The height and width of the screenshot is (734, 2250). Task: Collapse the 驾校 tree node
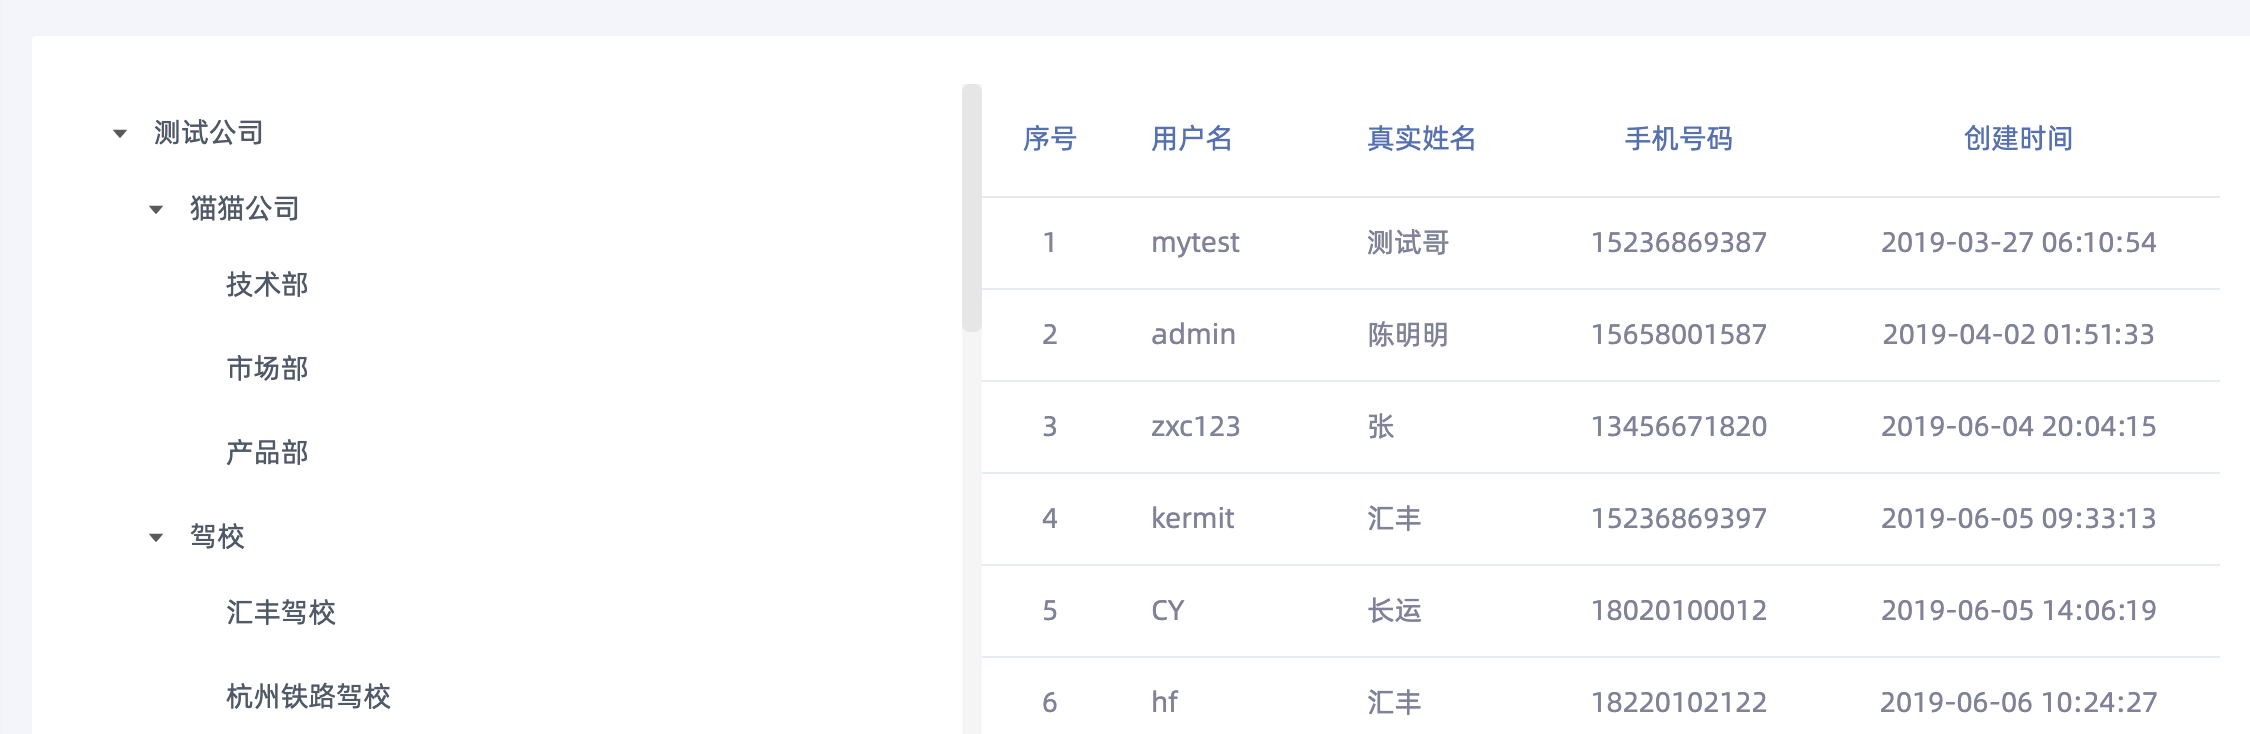(157, 537)
